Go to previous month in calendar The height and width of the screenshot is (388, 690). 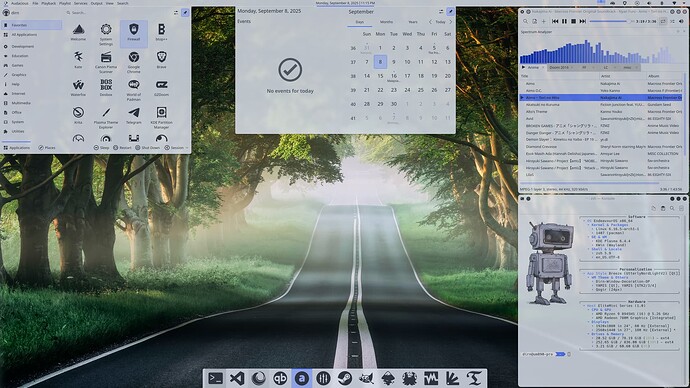430,22
